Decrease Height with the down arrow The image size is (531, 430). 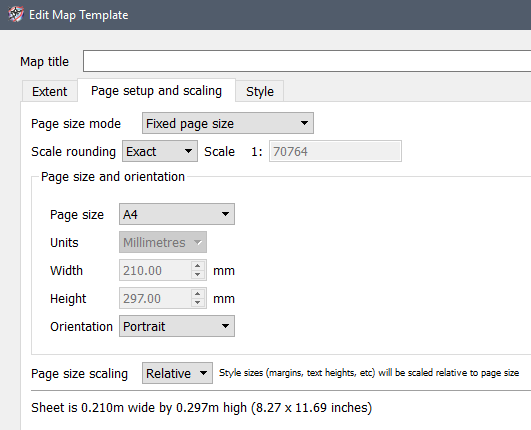tap(198, 303)
